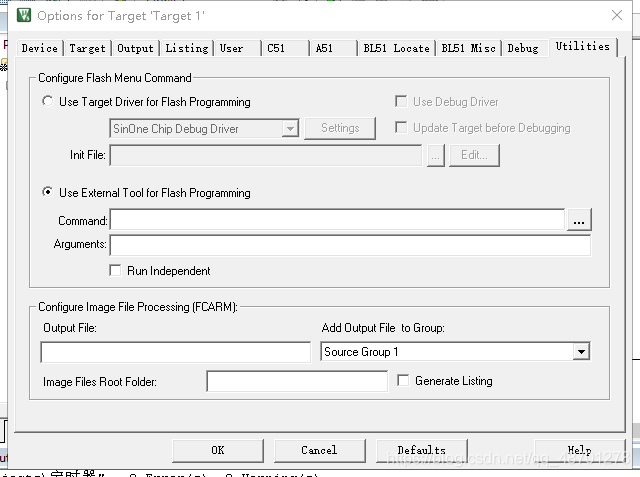Focus the Init File input field
This screenshot has width=640, height=477.
coord(266,155)
